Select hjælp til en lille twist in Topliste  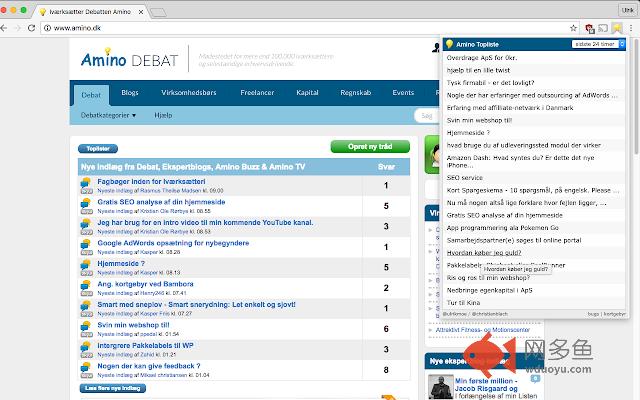pyautogui.click(x=478, y=70)
